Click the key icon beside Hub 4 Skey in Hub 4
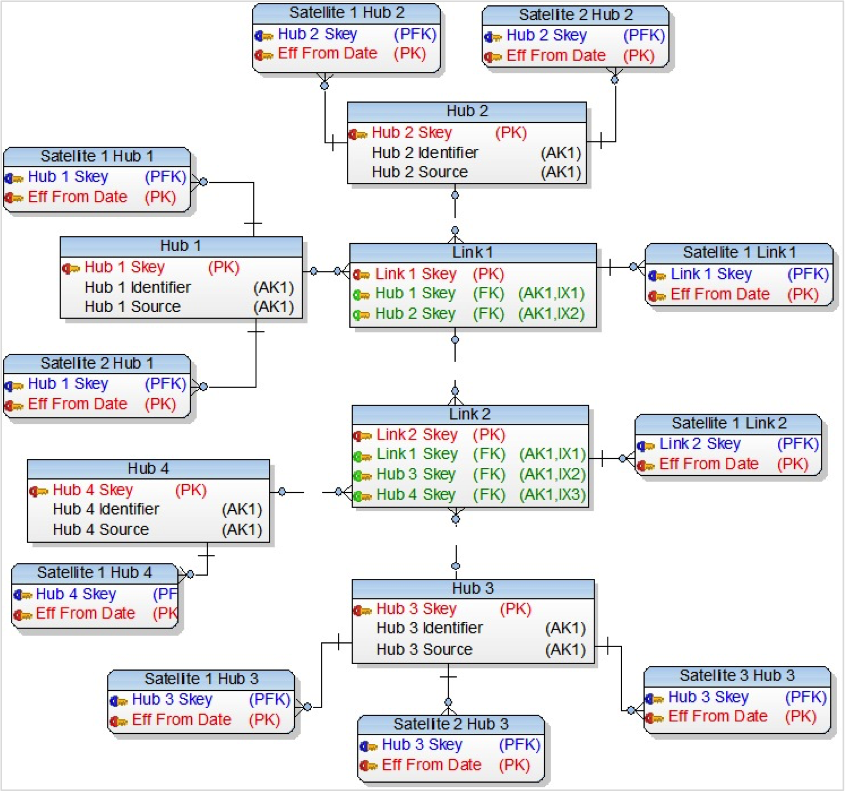The width and height of the screenshot is (845, 791). coord(38,491)
